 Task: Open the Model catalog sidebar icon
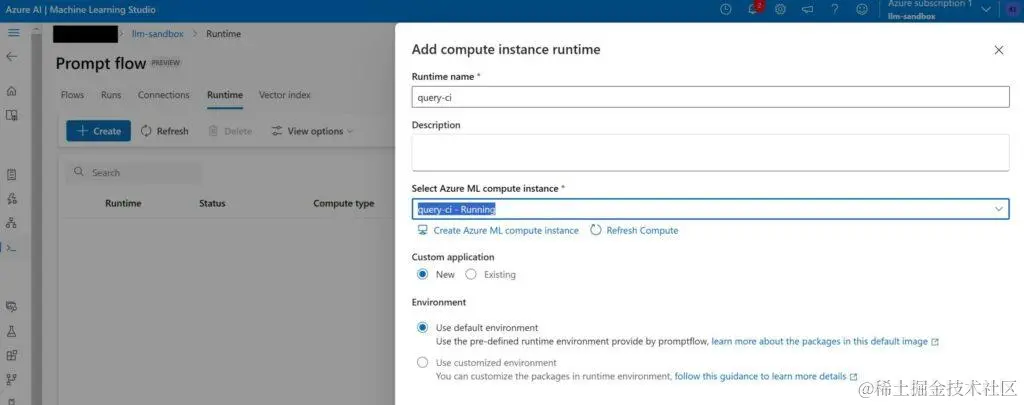12,115
